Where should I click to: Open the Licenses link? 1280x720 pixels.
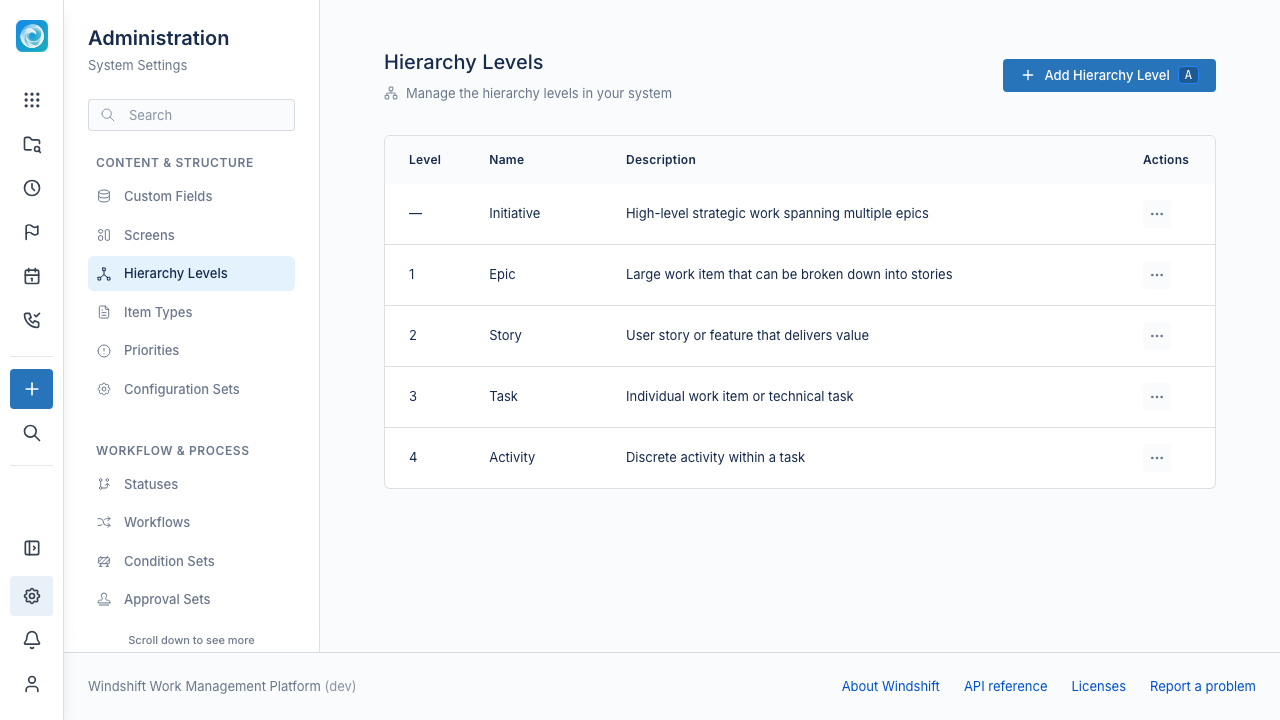pyautogui.click(x=1098, y=686)
